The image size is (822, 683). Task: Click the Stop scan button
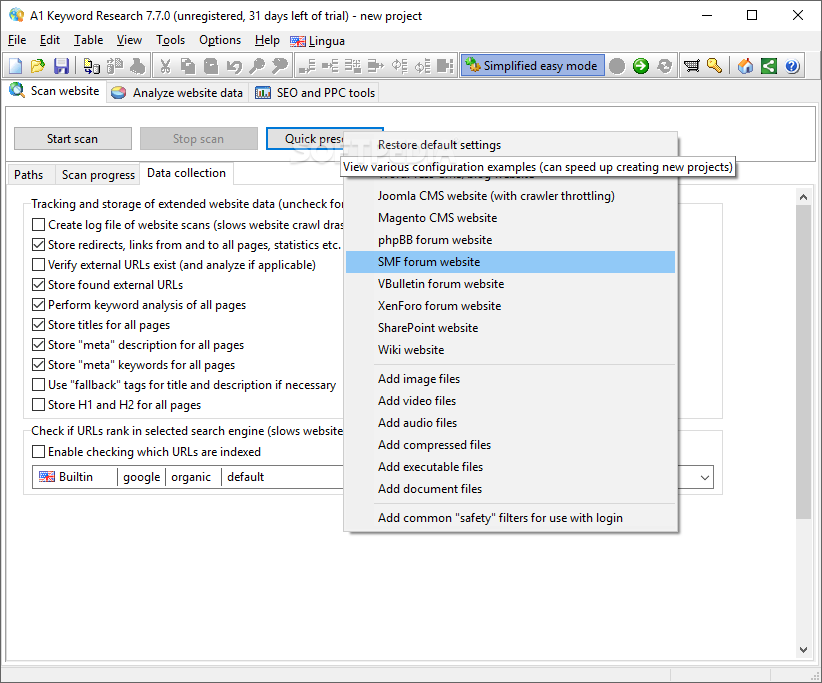[x=198, y=139]
